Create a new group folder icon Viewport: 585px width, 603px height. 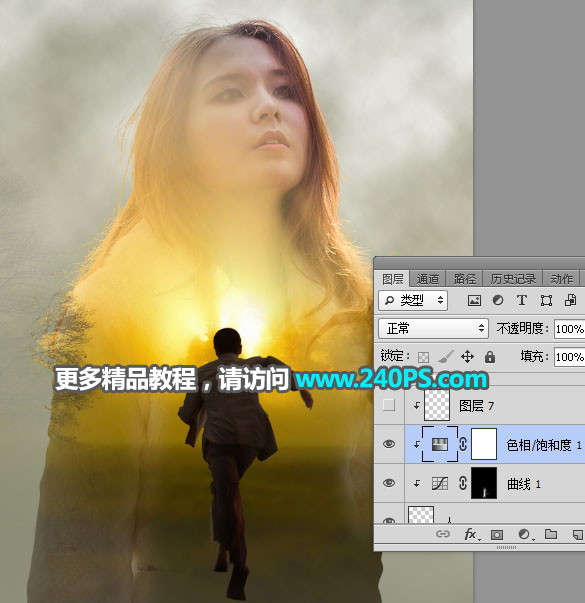coord(551,534)
